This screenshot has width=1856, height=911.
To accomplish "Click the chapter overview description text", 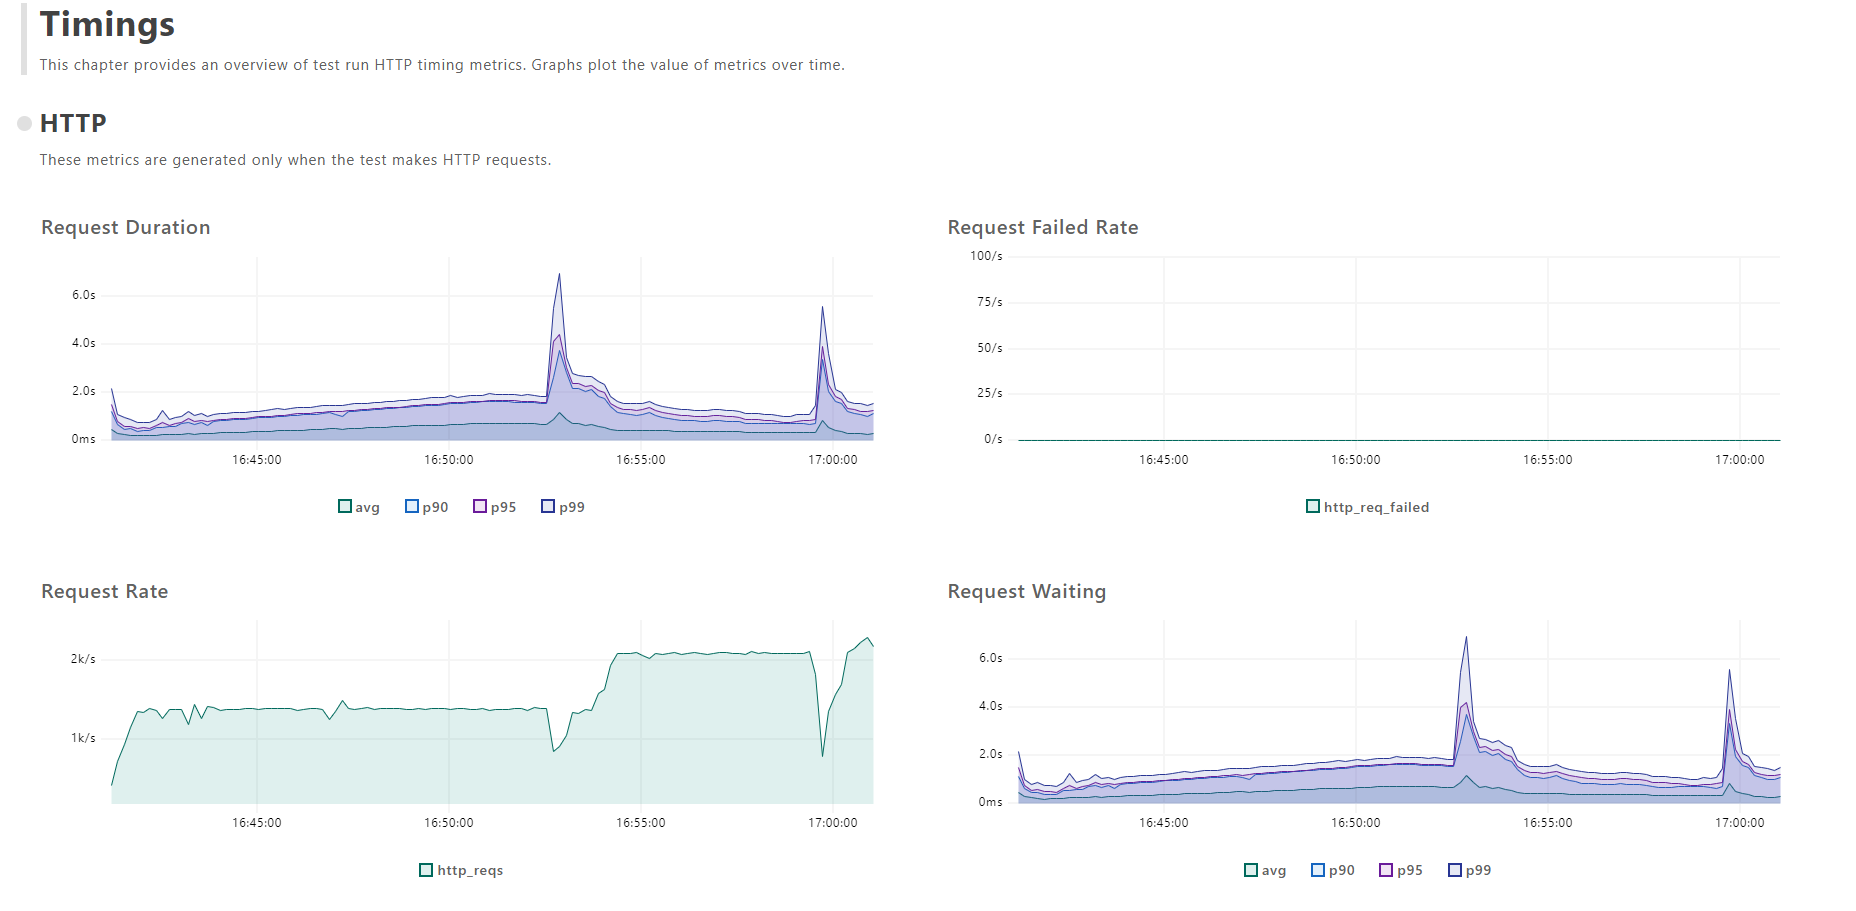I will click(442, 65).
